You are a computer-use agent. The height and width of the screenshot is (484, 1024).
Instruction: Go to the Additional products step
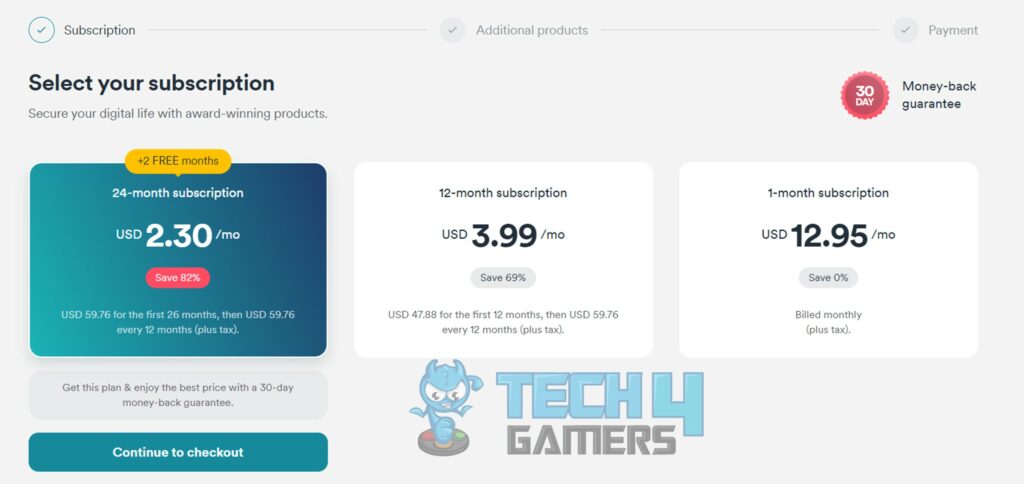coord(532,30)
